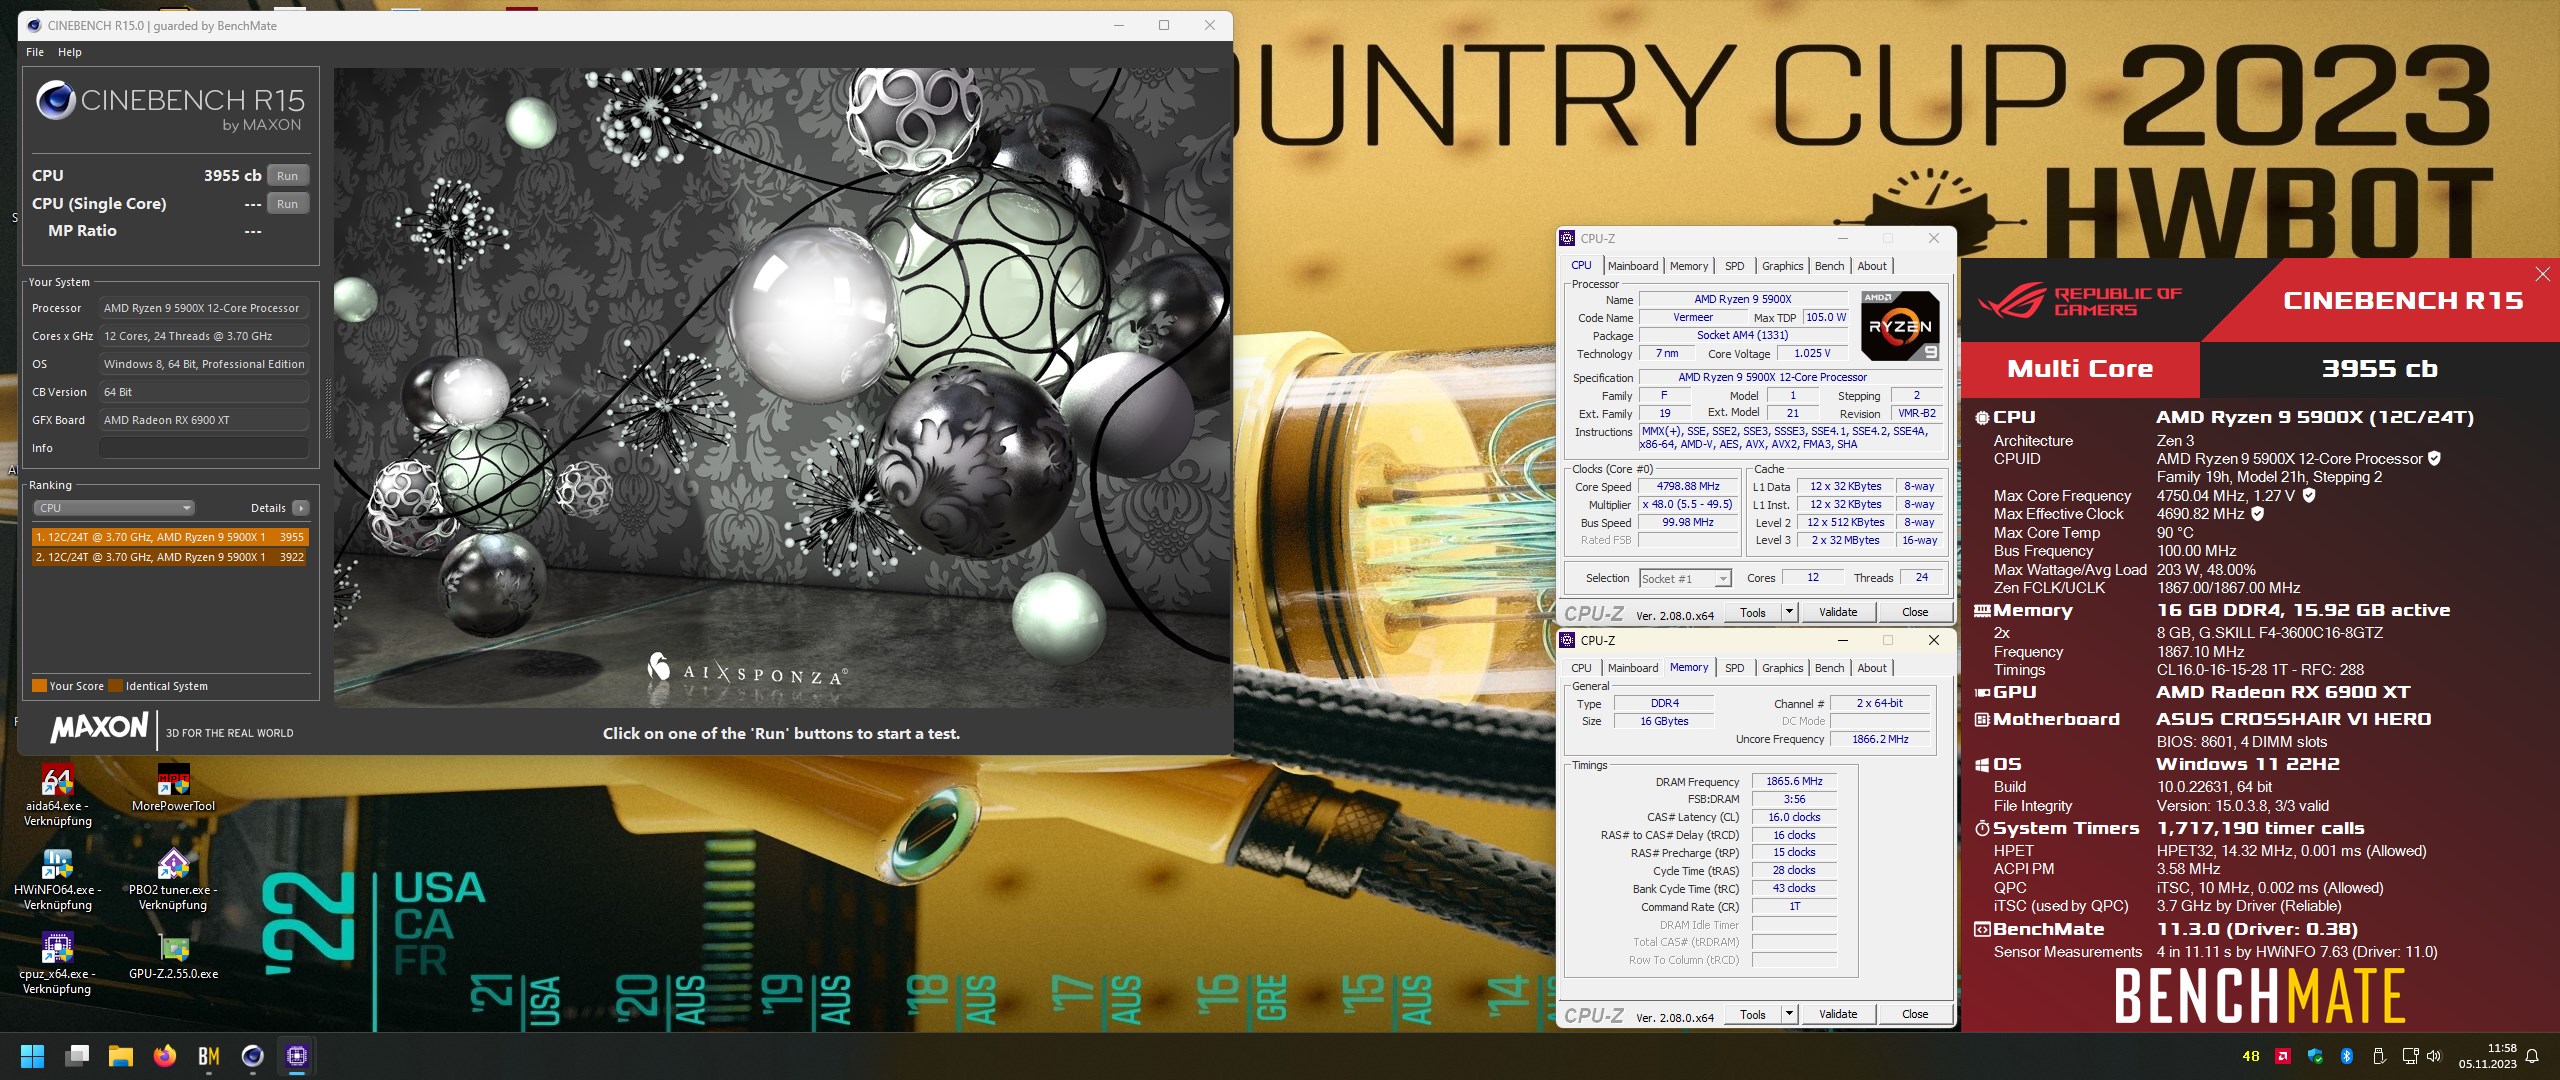This screenshot has height=1080, width=2560.
Task: Click the USB safely remove tray icon
Action: coord(2379,1056)
